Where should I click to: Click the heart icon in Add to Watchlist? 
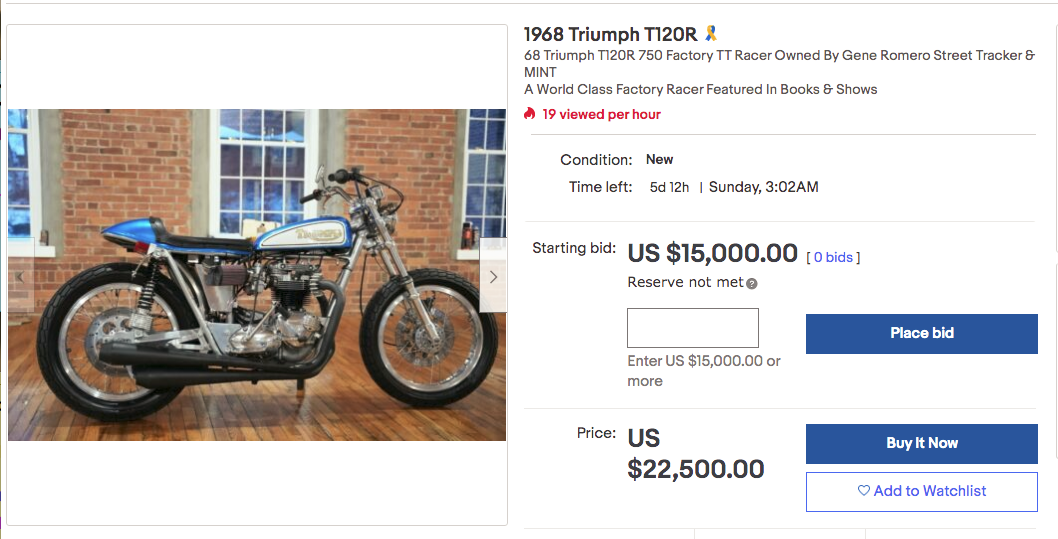[864, 491]
